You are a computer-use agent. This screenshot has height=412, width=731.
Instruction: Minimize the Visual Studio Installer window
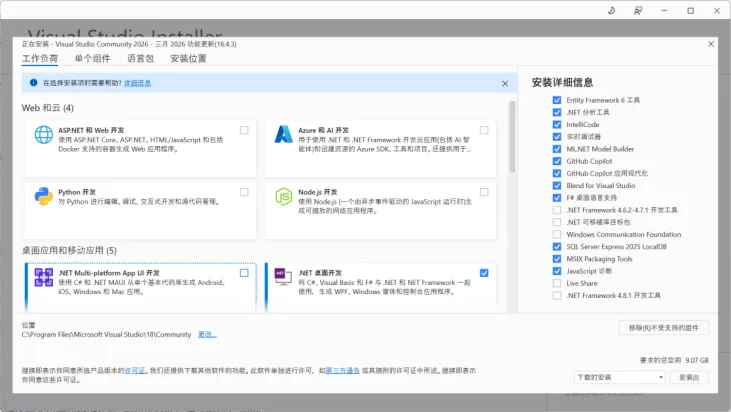coord(664,10)
